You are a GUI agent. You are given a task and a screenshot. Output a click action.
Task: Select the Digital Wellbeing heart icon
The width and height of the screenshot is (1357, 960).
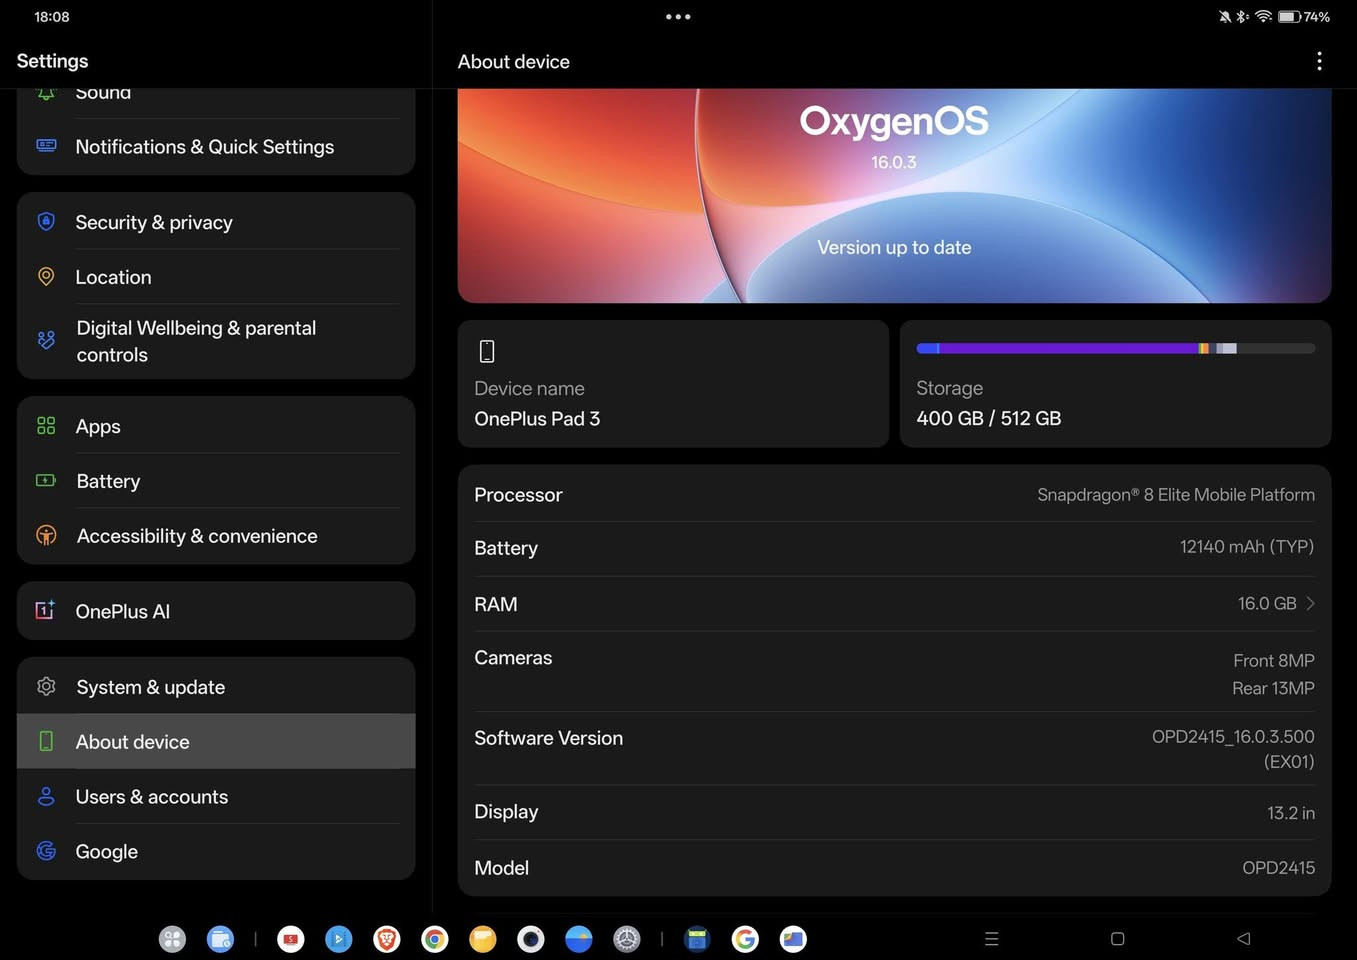(46, 340)
